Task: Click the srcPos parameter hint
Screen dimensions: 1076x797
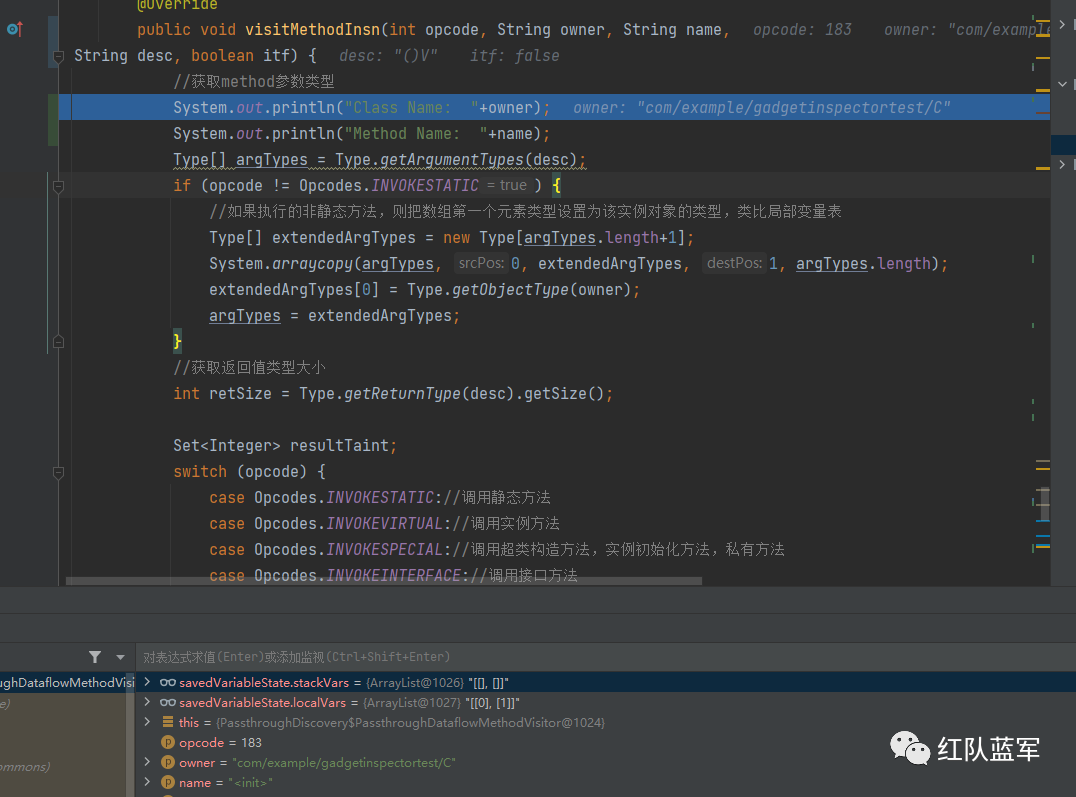Action: [481, 263]
